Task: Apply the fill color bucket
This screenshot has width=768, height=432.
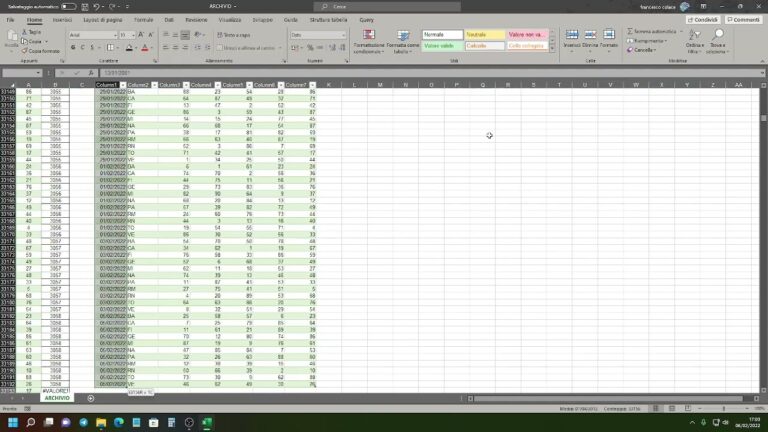Action: (129, 48)
